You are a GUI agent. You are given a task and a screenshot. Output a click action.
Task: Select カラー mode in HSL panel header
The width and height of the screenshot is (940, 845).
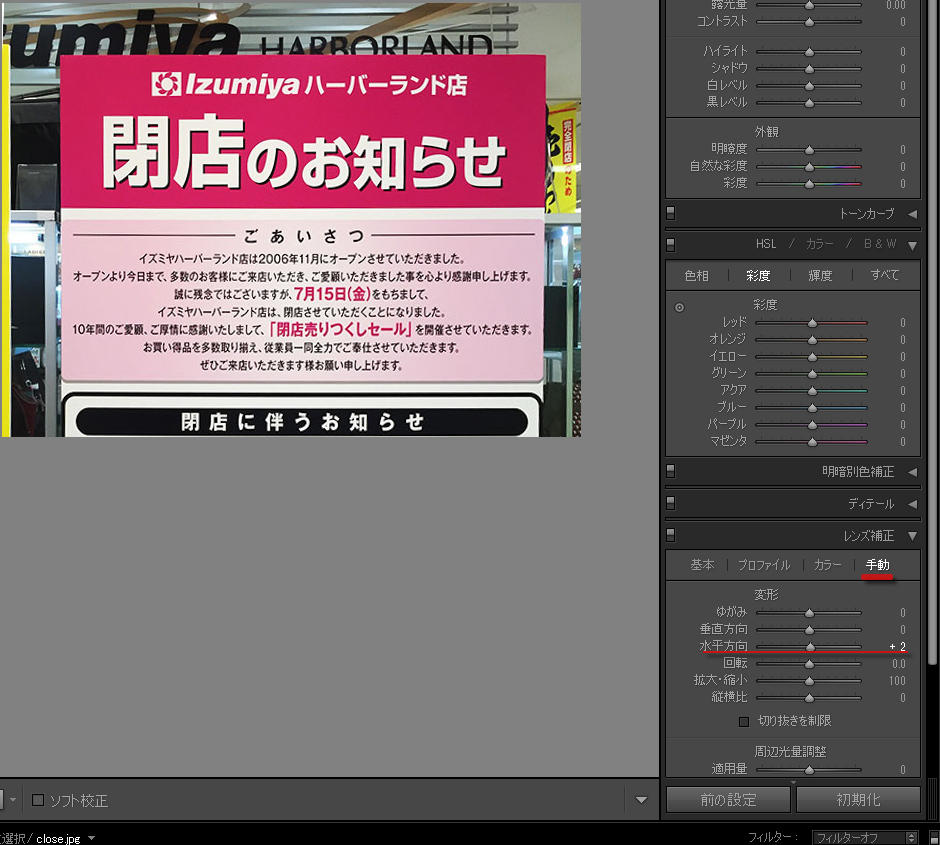(x=820, y=244)
